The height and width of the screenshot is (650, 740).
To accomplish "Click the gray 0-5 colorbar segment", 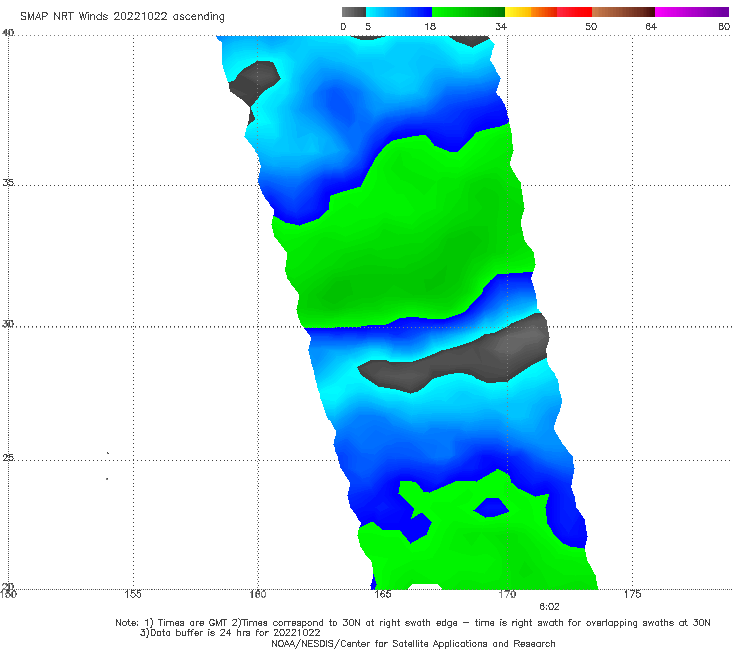I will click(354, 12).
